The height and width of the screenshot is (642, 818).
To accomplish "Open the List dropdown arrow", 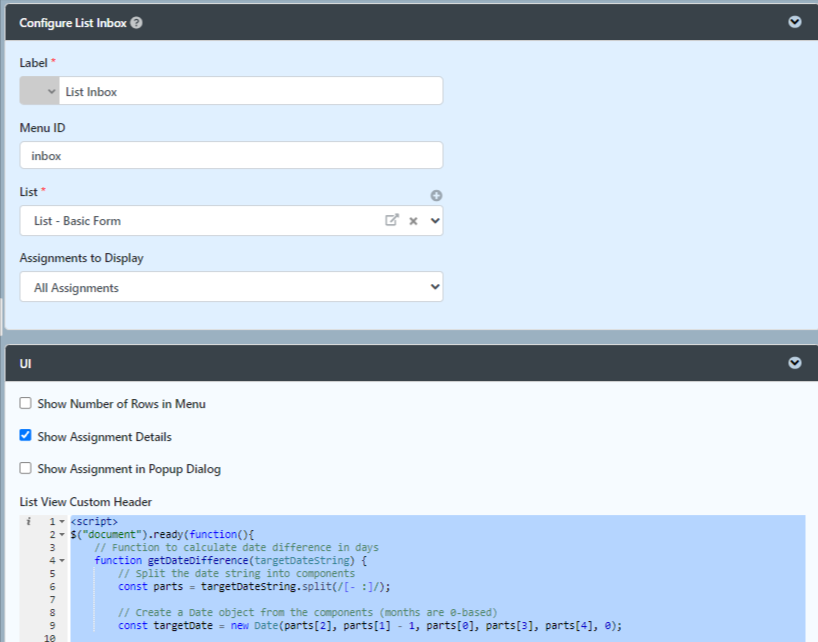I will tap(435, 221).
